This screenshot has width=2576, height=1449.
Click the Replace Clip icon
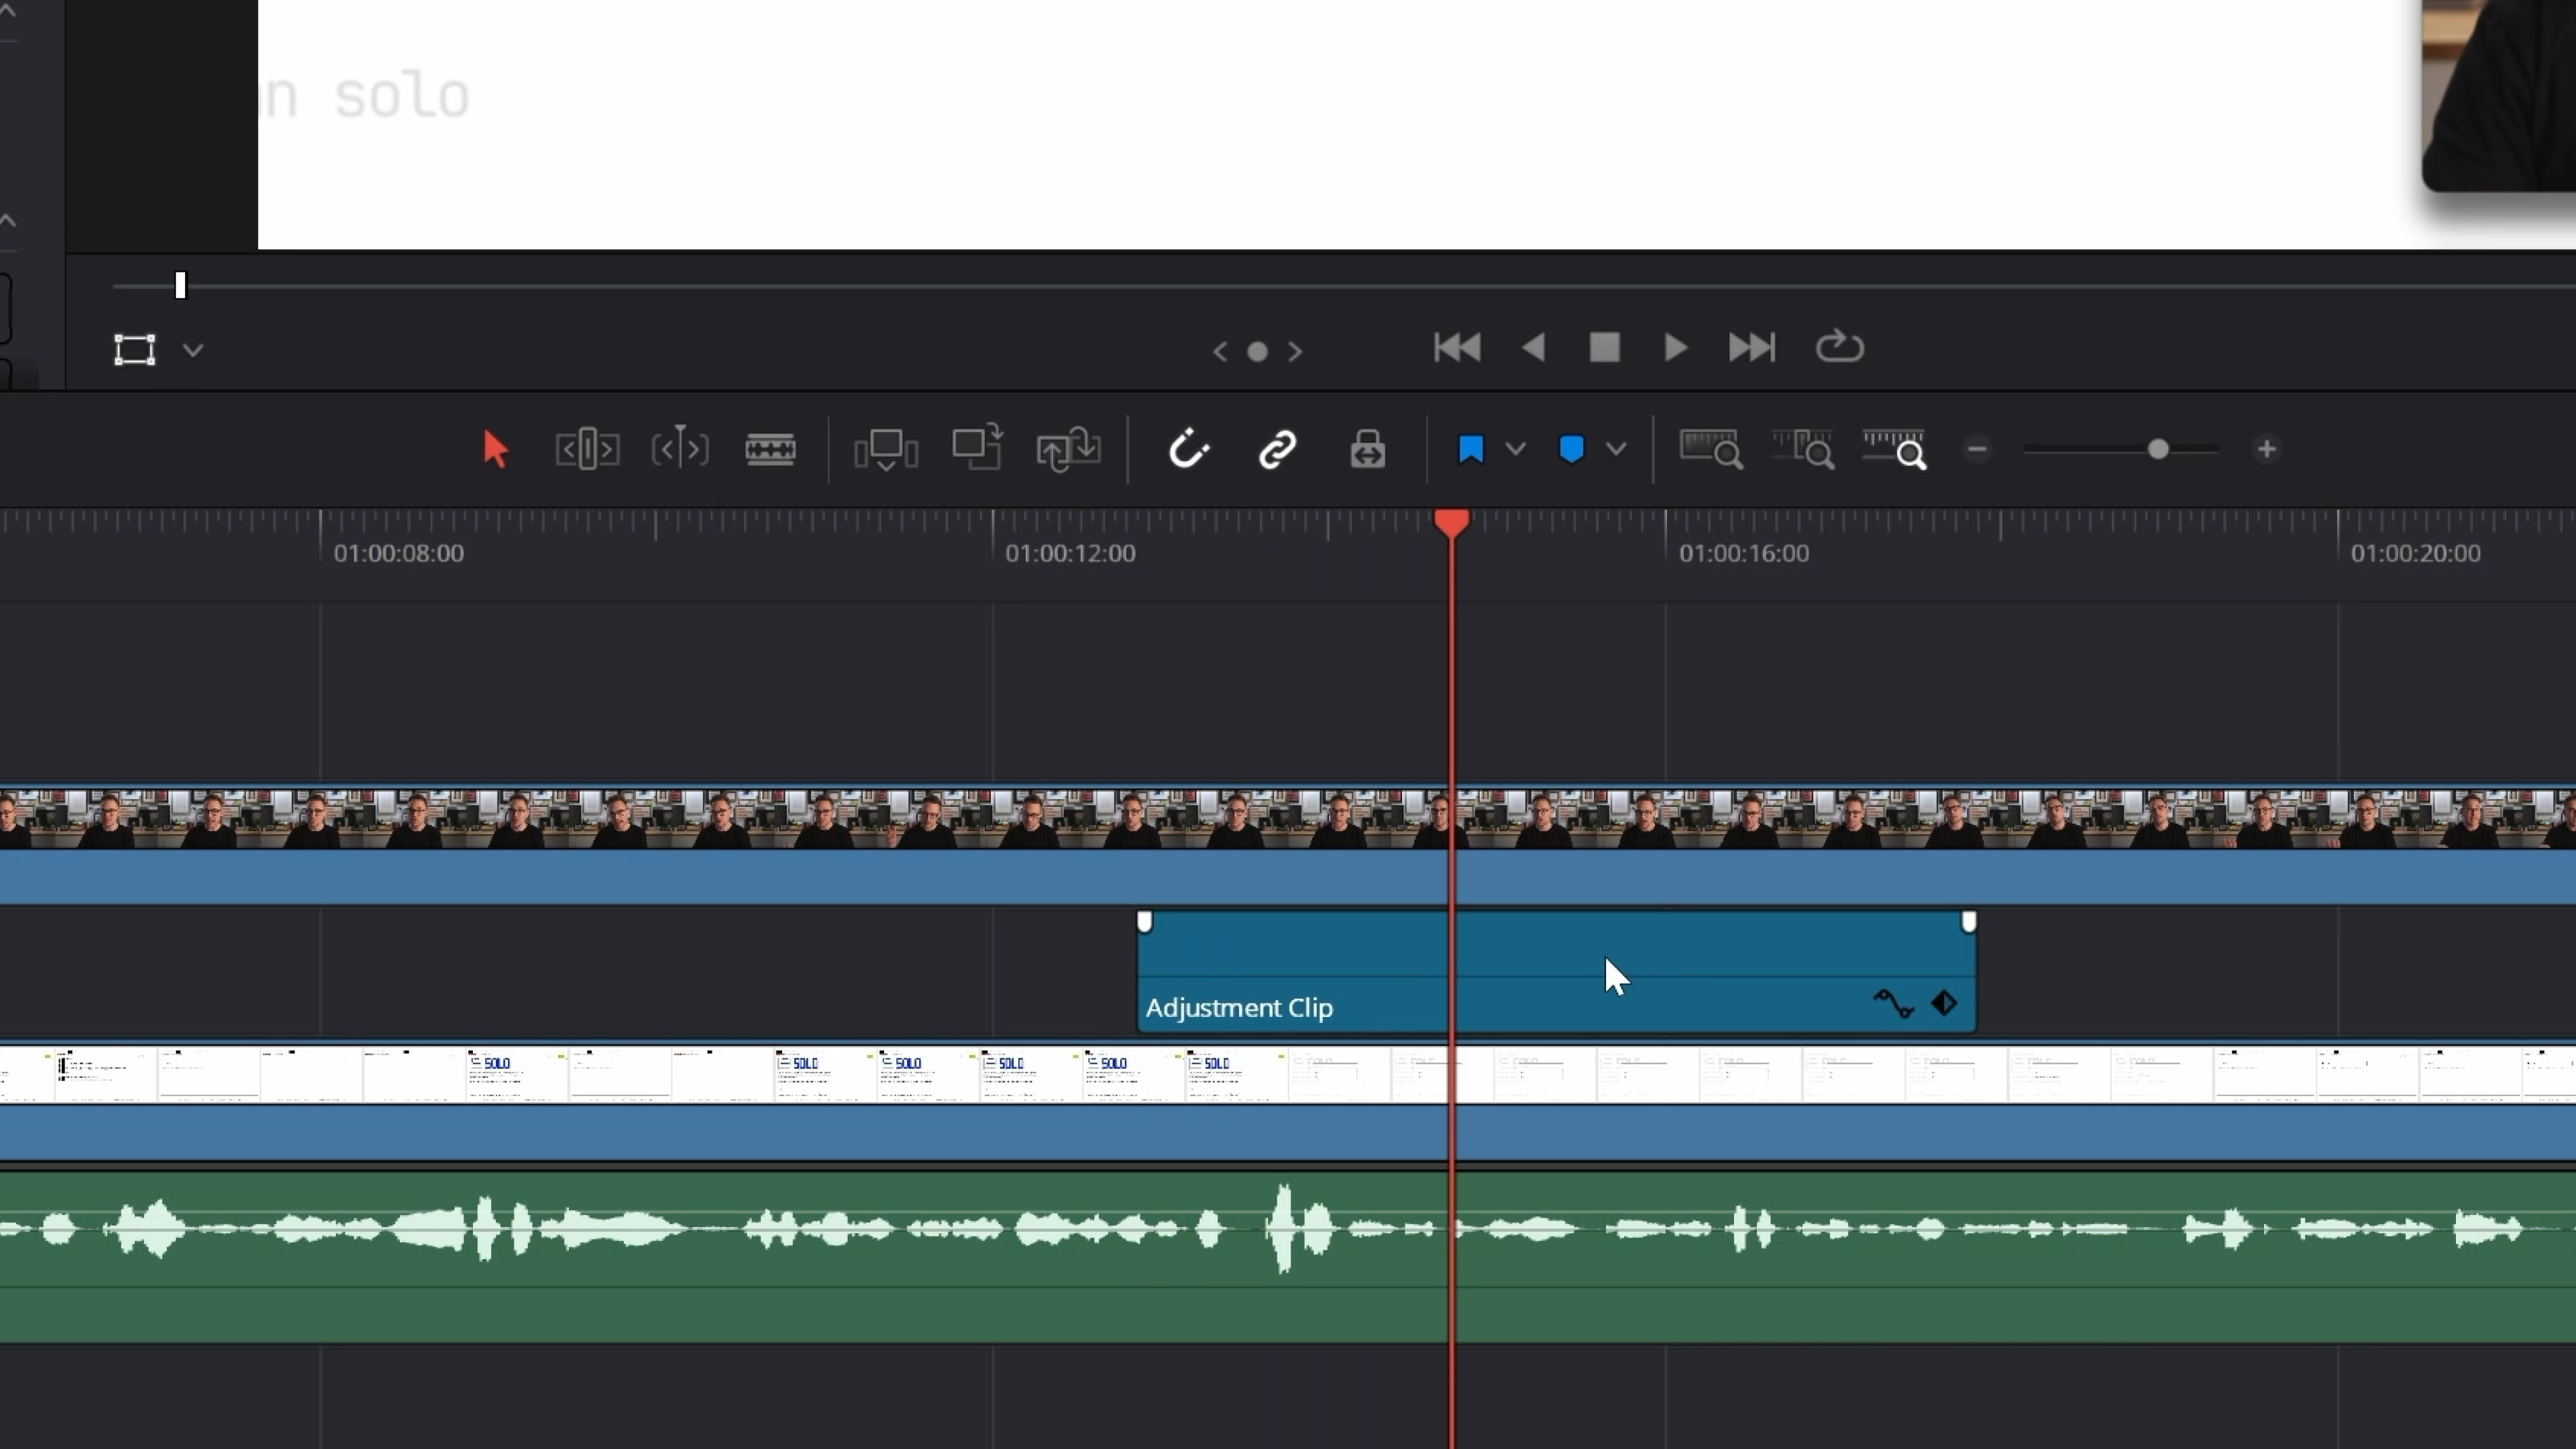(1068, 449)
